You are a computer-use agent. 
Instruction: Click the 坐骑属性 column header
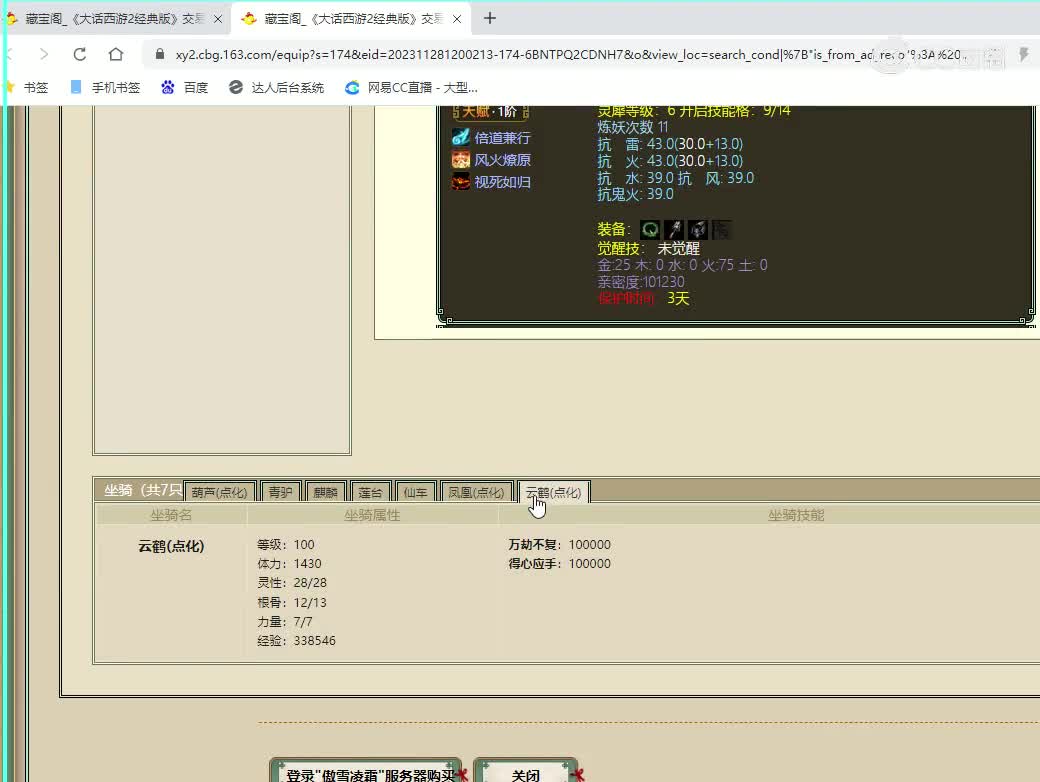coord(371,515)
